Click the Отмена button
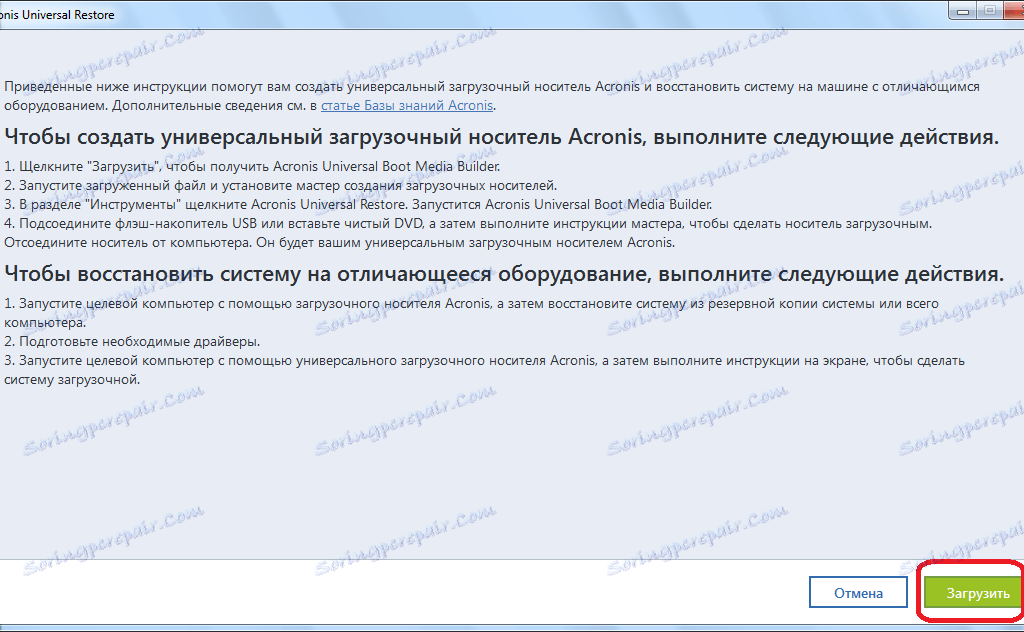This screenshot has height=632, width=1024. tap(858, 593)
